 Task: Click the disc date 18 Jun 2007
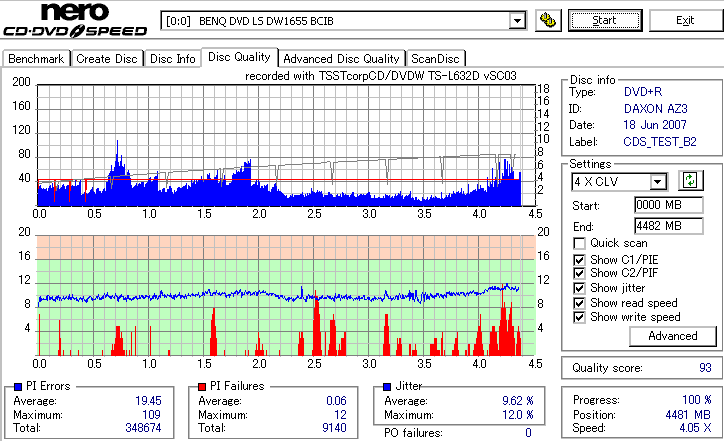(x=655, y=125)
